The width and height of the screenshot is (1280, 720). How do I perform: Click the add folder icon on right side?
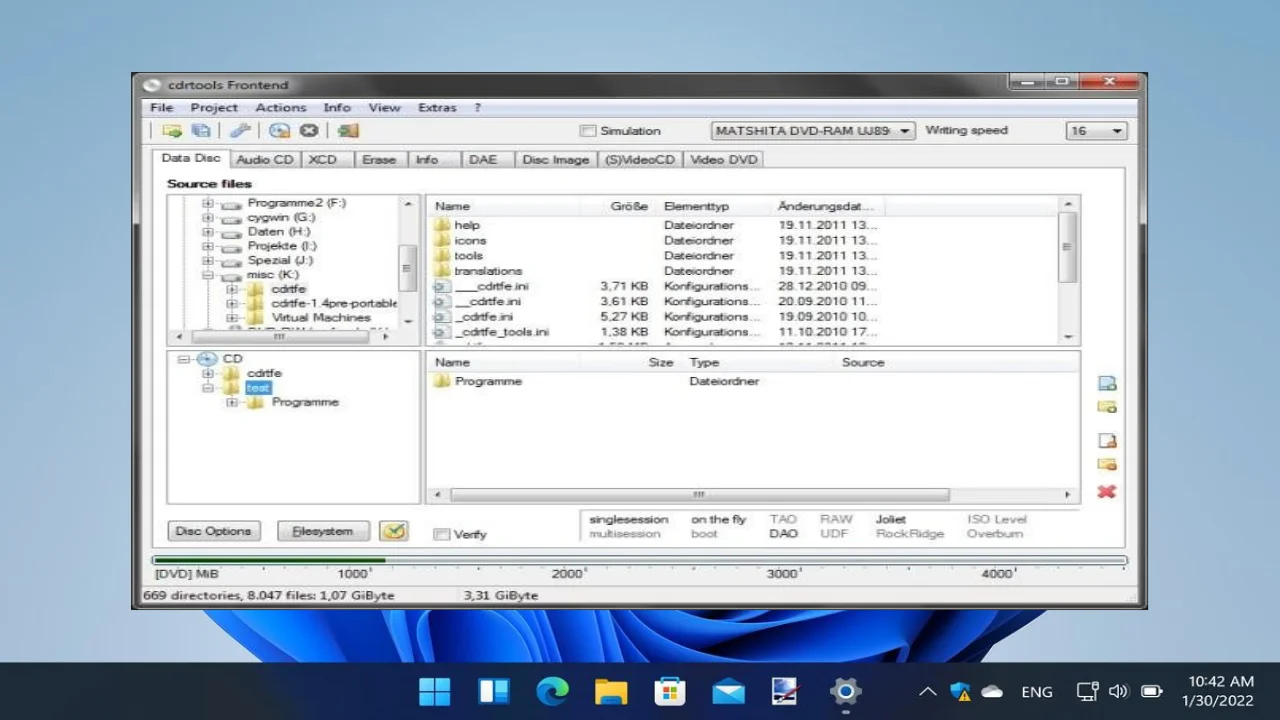1107,407
